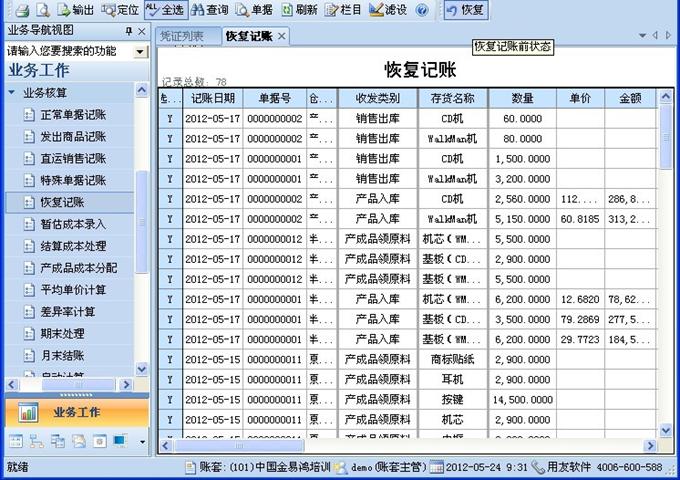This screenshot has height=480, width=680.
Task: Click the 恢复 restore button in toolbar
Action: tap(466, 10)
